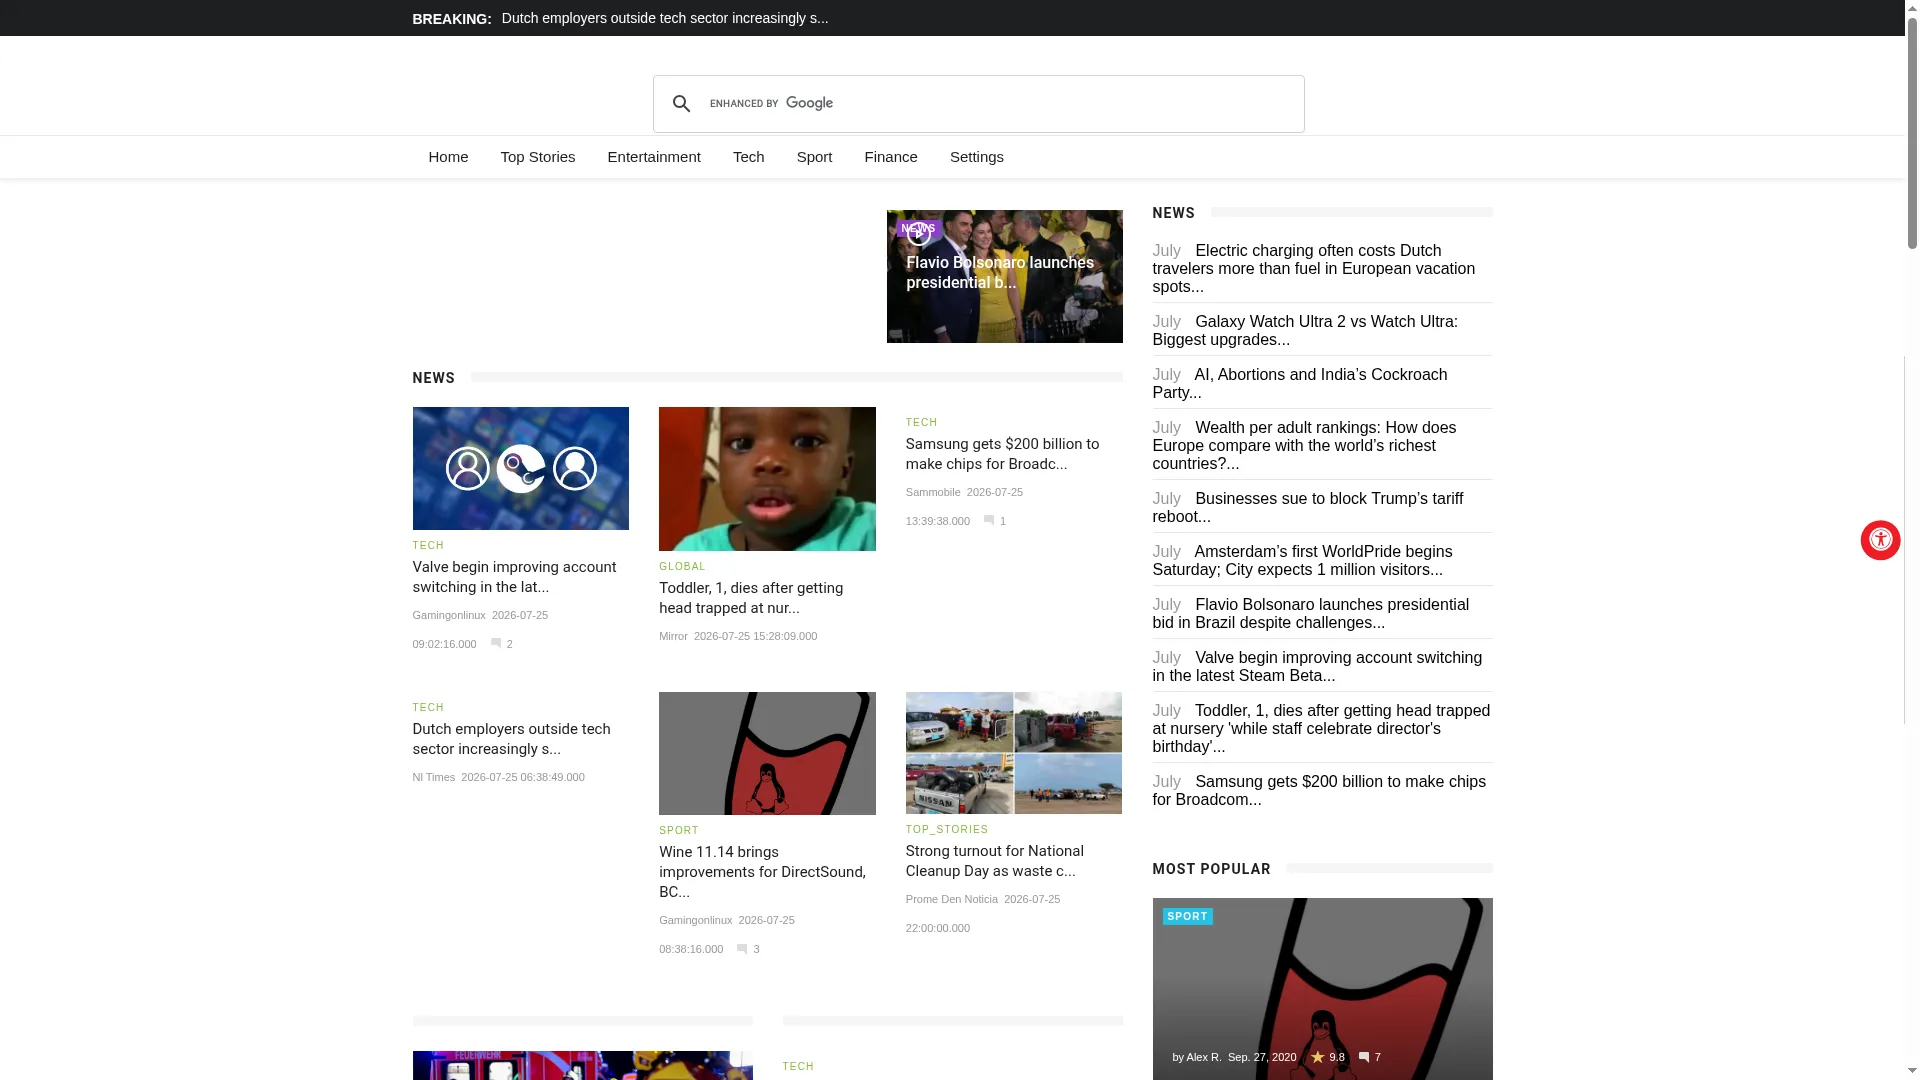Viewport: 1920px width, 1080px height.
Task: Open the breaking news headline about Dutch employers
Action: pyautogui.click(x=665, y=18)
